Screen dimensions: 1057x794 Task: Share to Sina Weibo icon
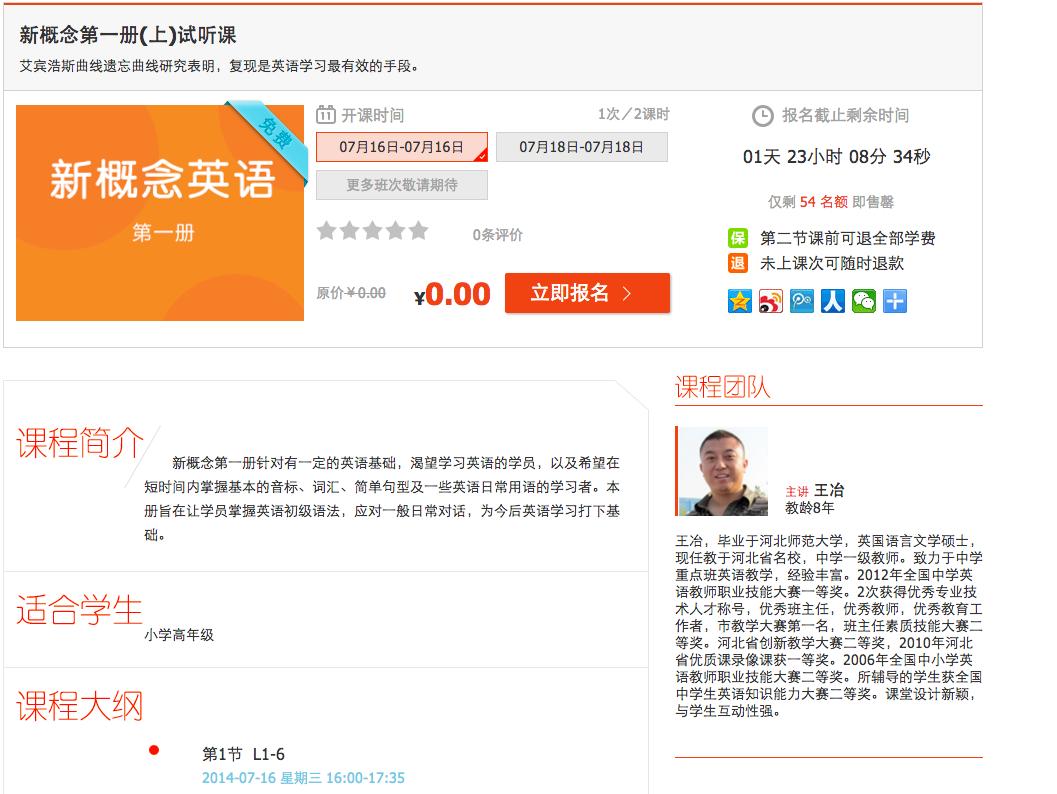click(771, 301)
